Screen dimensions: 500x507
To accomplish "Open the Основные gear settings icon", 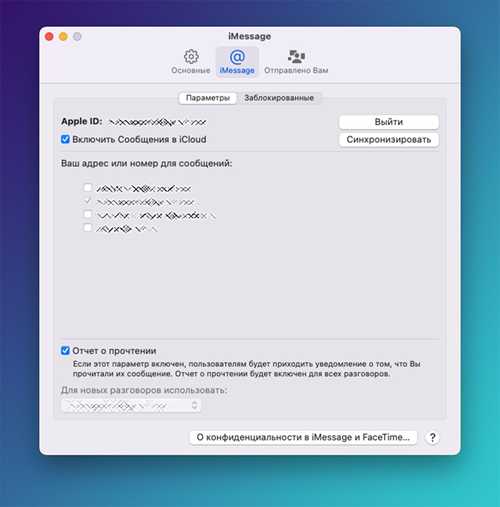I will pos(191,57).
